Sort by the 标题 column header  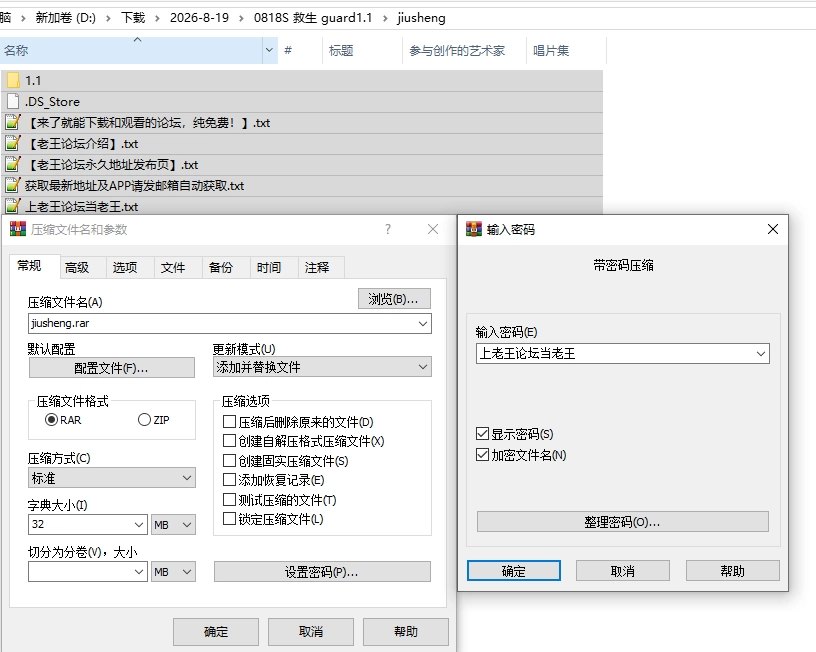(x=362, y=50)
